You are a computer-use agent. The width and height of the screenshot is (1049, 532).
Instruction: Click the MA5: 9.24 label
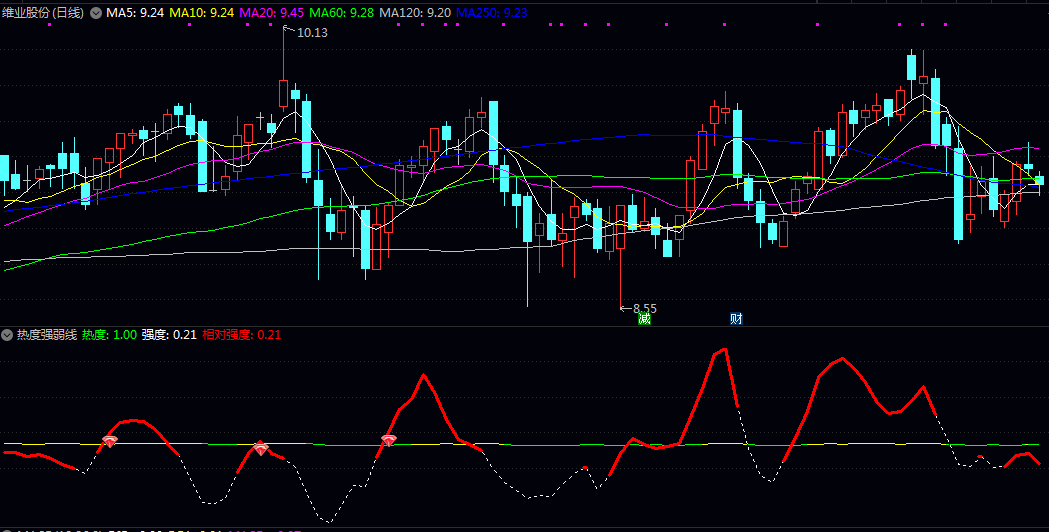coord(135,13)
